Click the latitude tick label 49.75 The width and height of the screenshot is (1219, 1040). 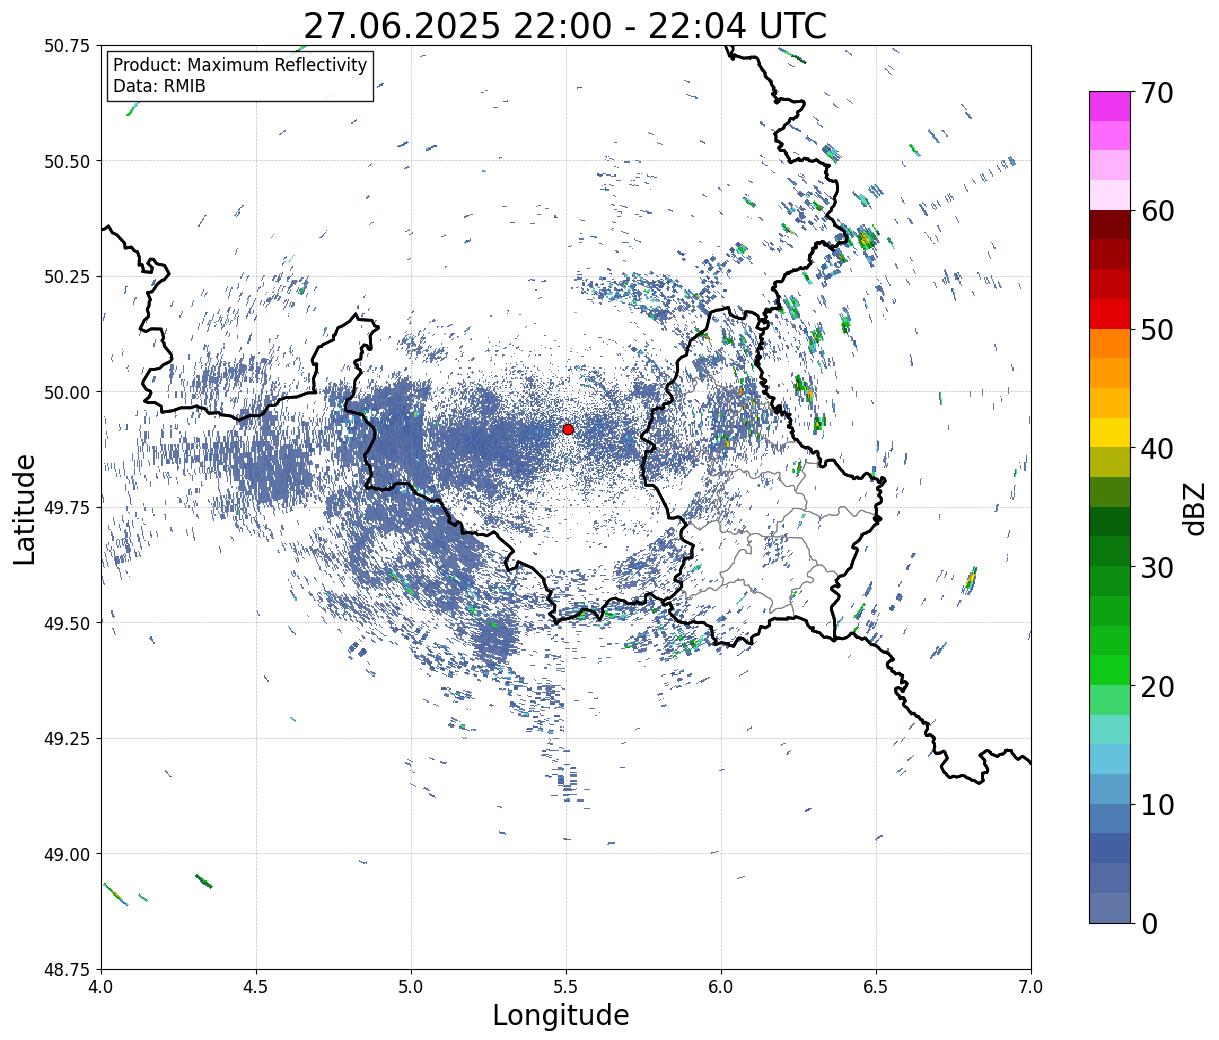(66, 508)
